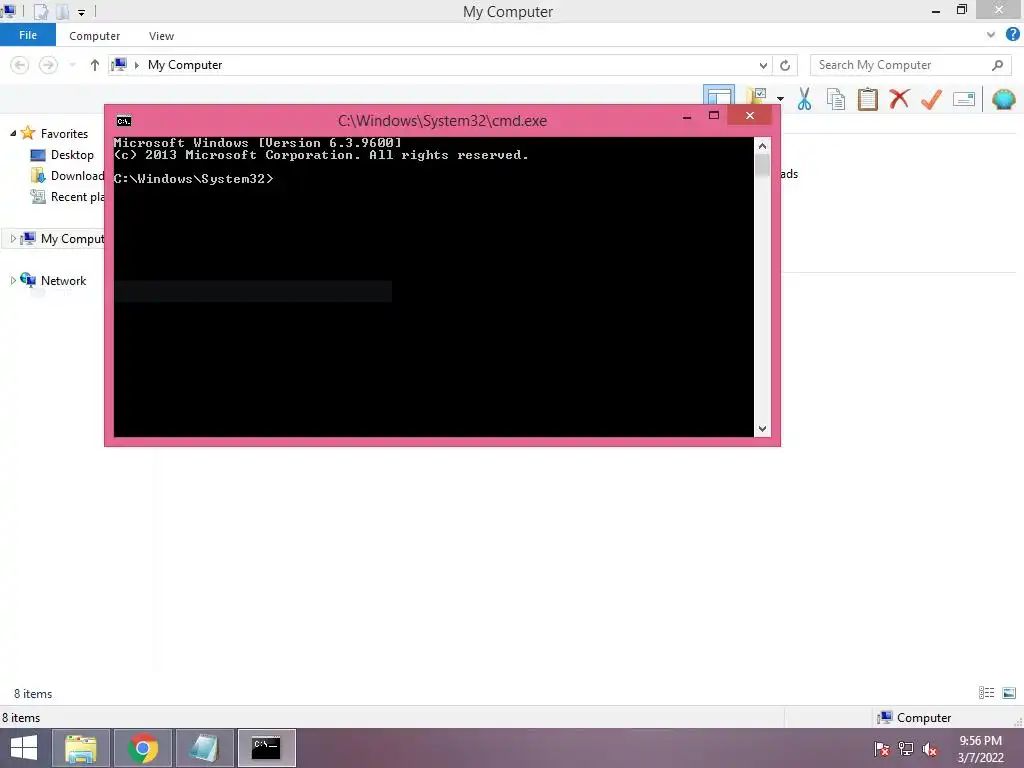Click the search magnifier icon
The height and width of the screenshot is (768, 1024).
coord(997,65)
